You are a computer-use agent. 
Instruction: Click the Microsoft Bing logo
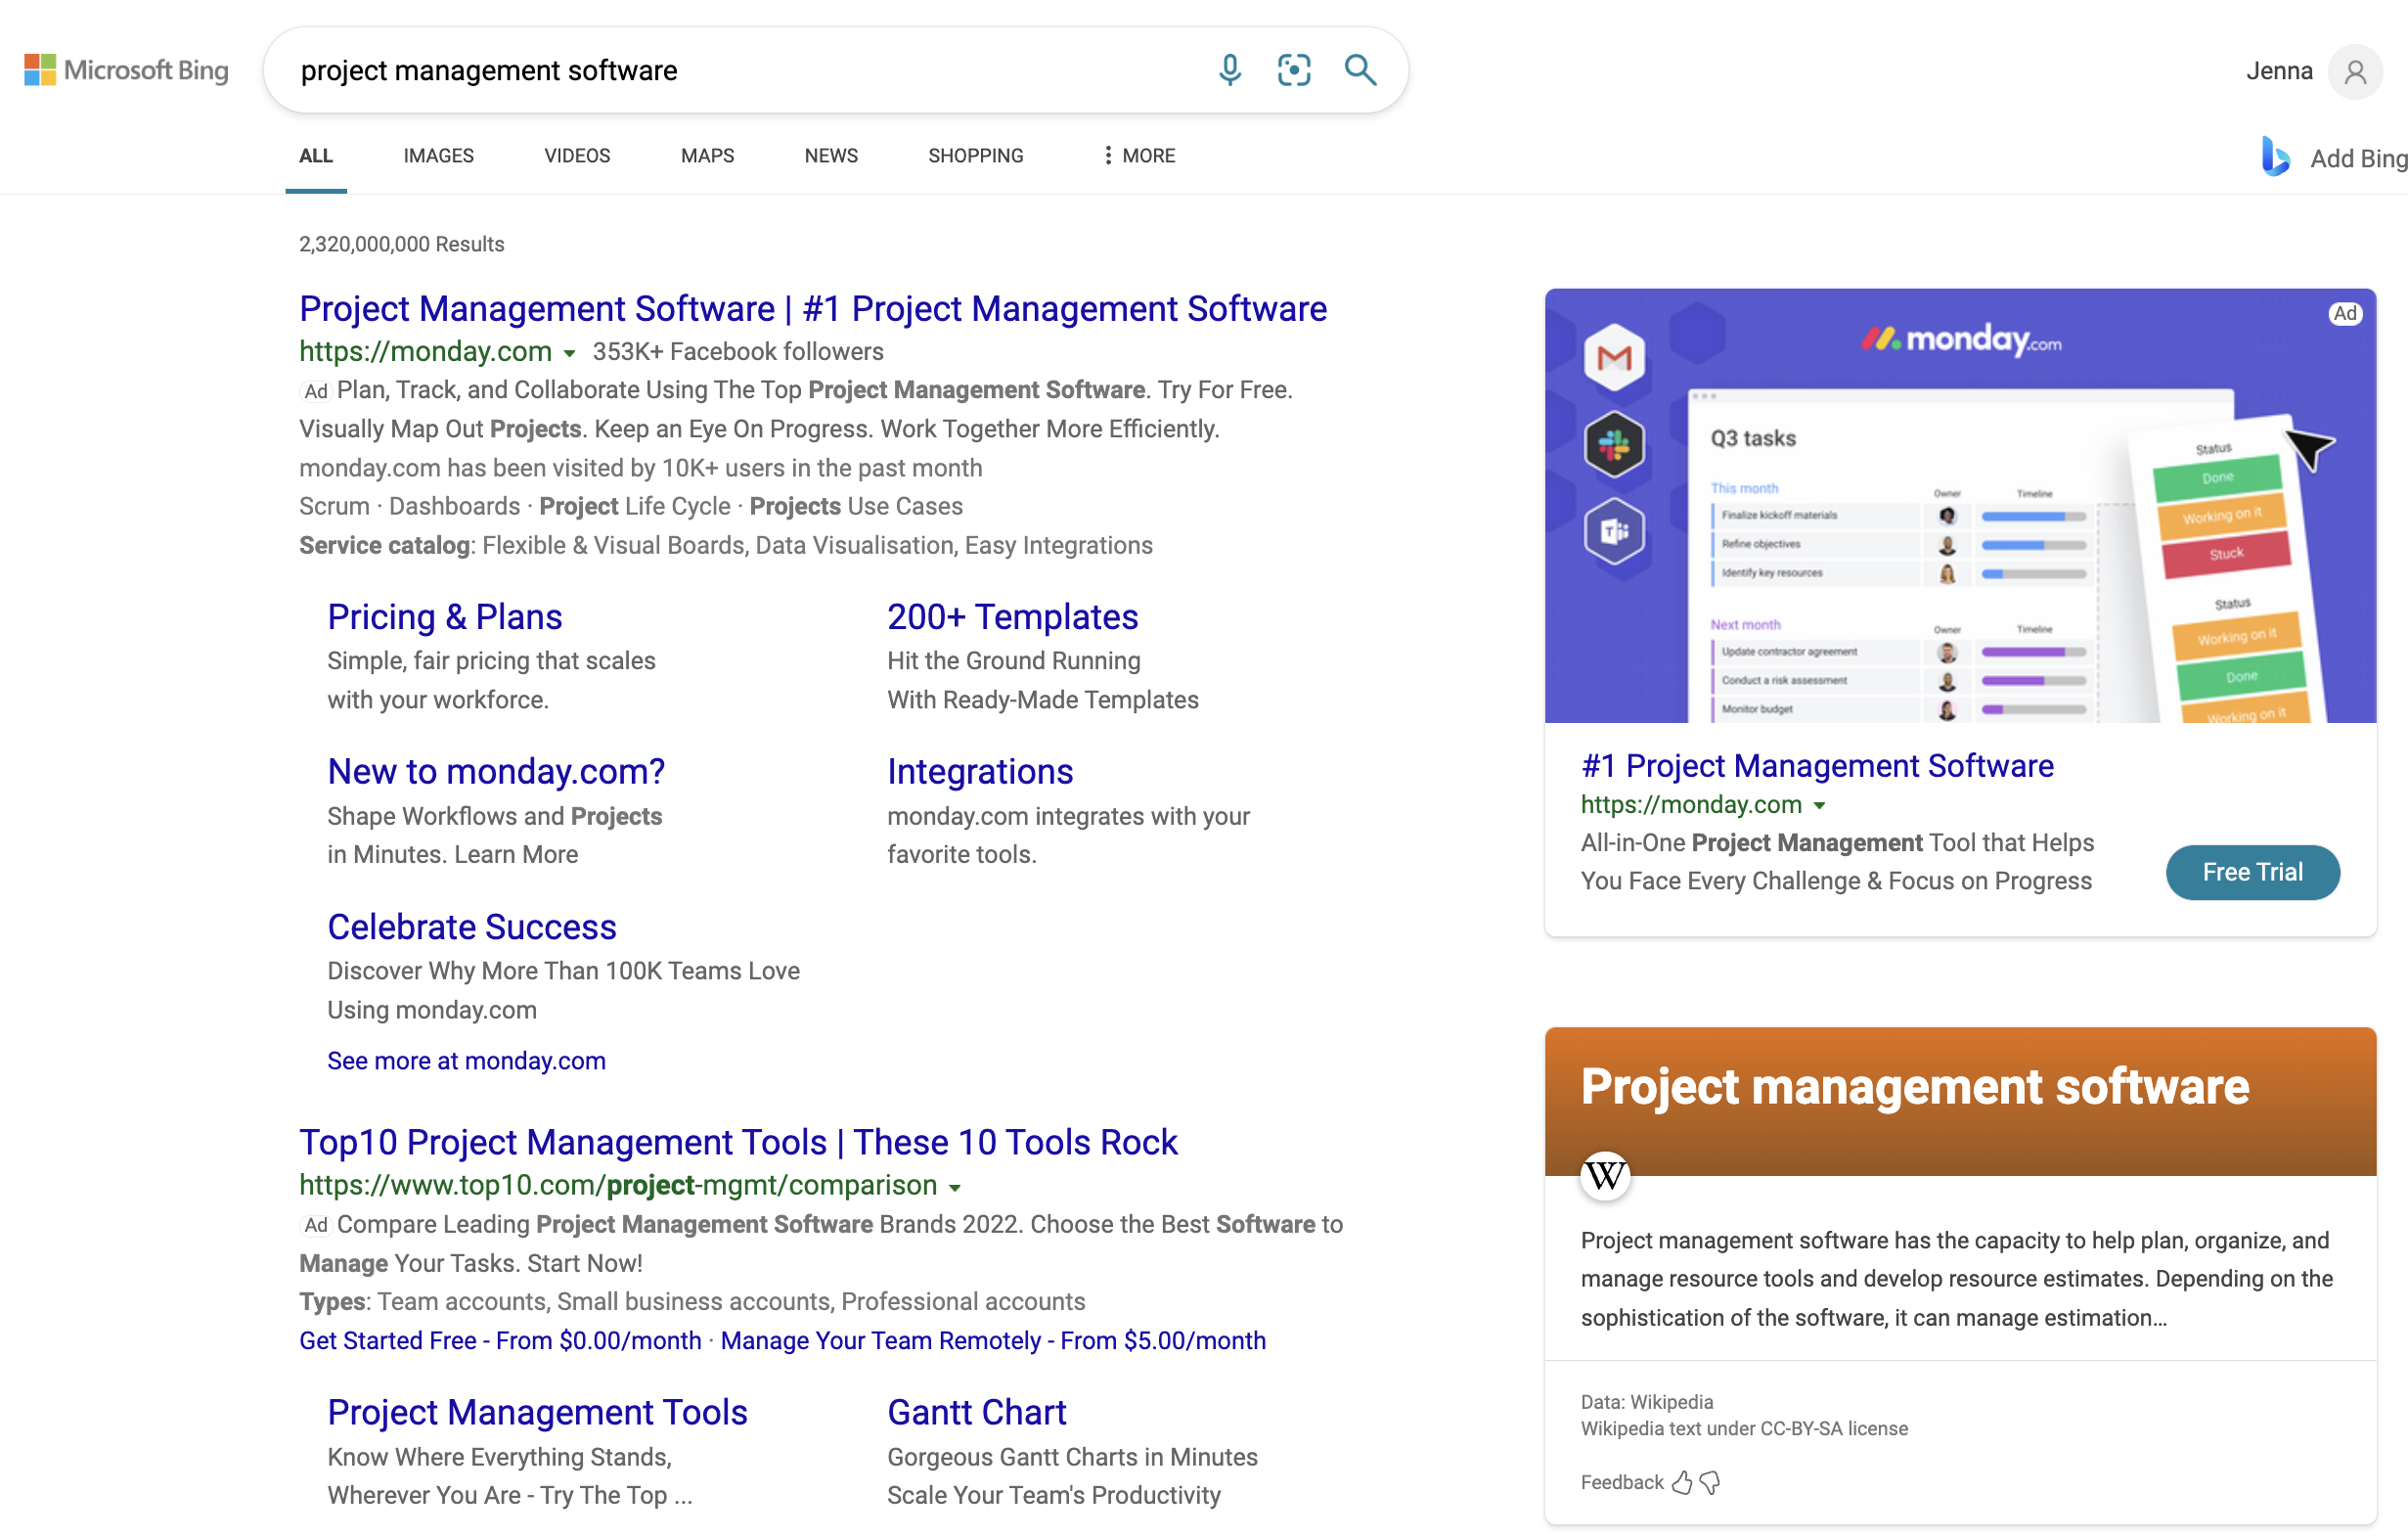(127, 70)
